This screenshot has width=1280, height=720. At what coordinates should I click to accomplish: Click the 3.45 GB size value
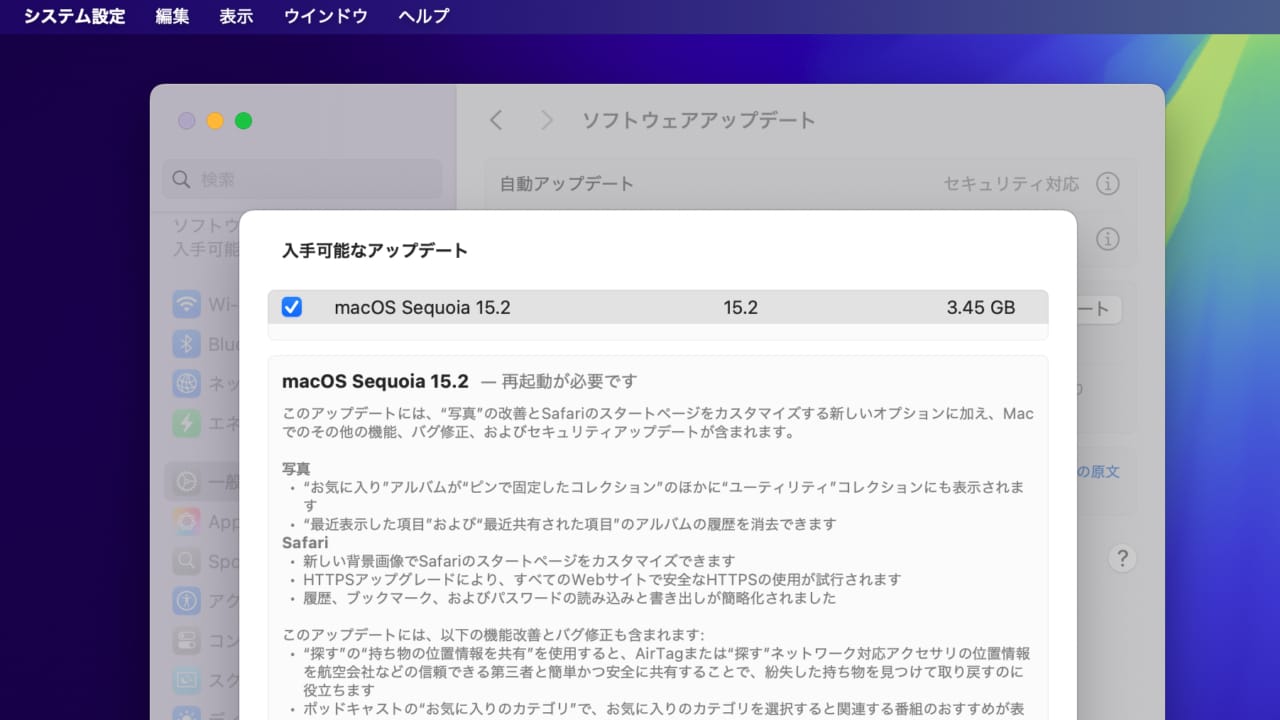(980, 308)
